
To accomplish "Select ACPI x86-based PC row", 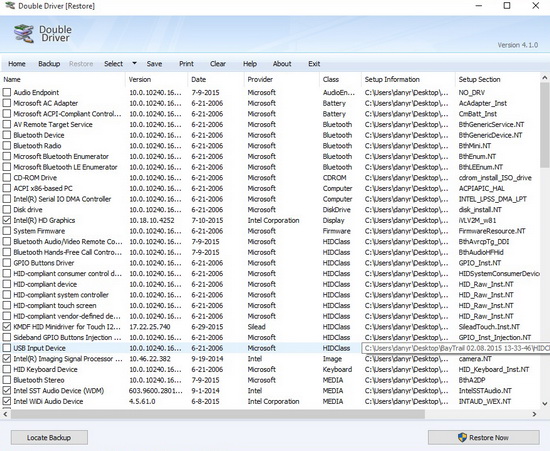I will coord(43,188).
